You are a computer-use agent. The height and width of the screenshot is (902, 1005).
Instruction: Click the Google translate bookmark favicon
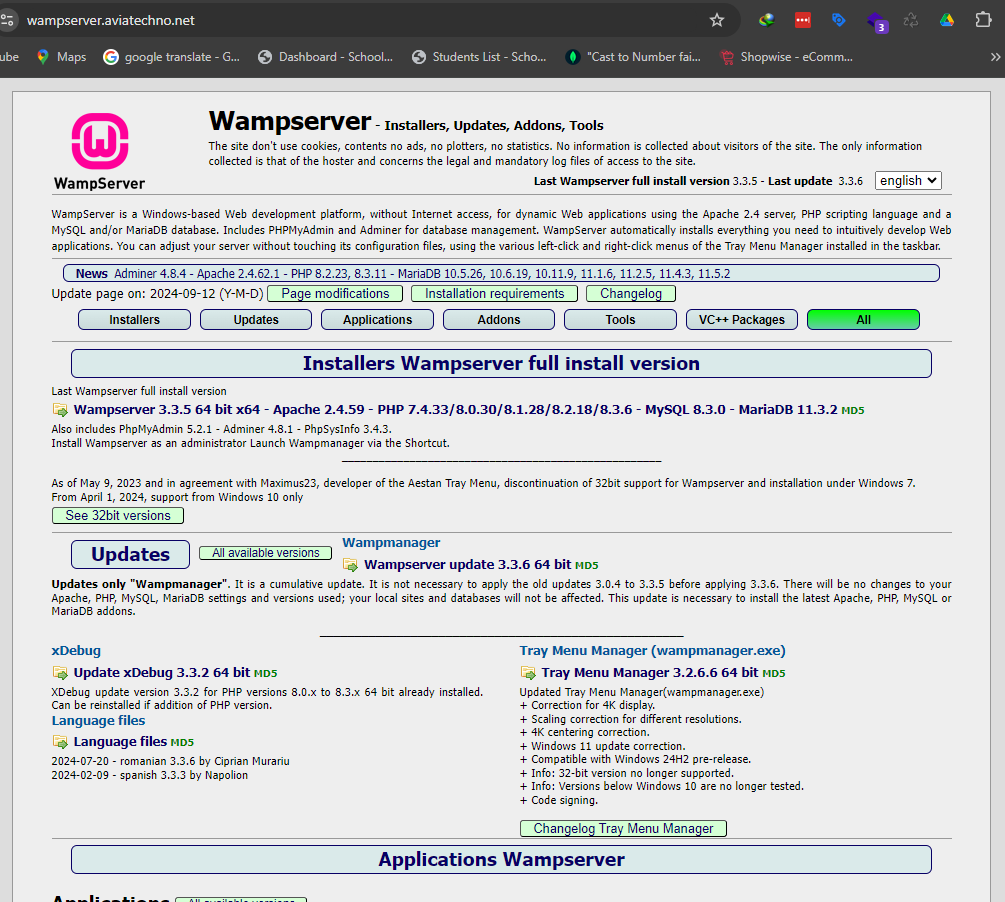point(111,57)
